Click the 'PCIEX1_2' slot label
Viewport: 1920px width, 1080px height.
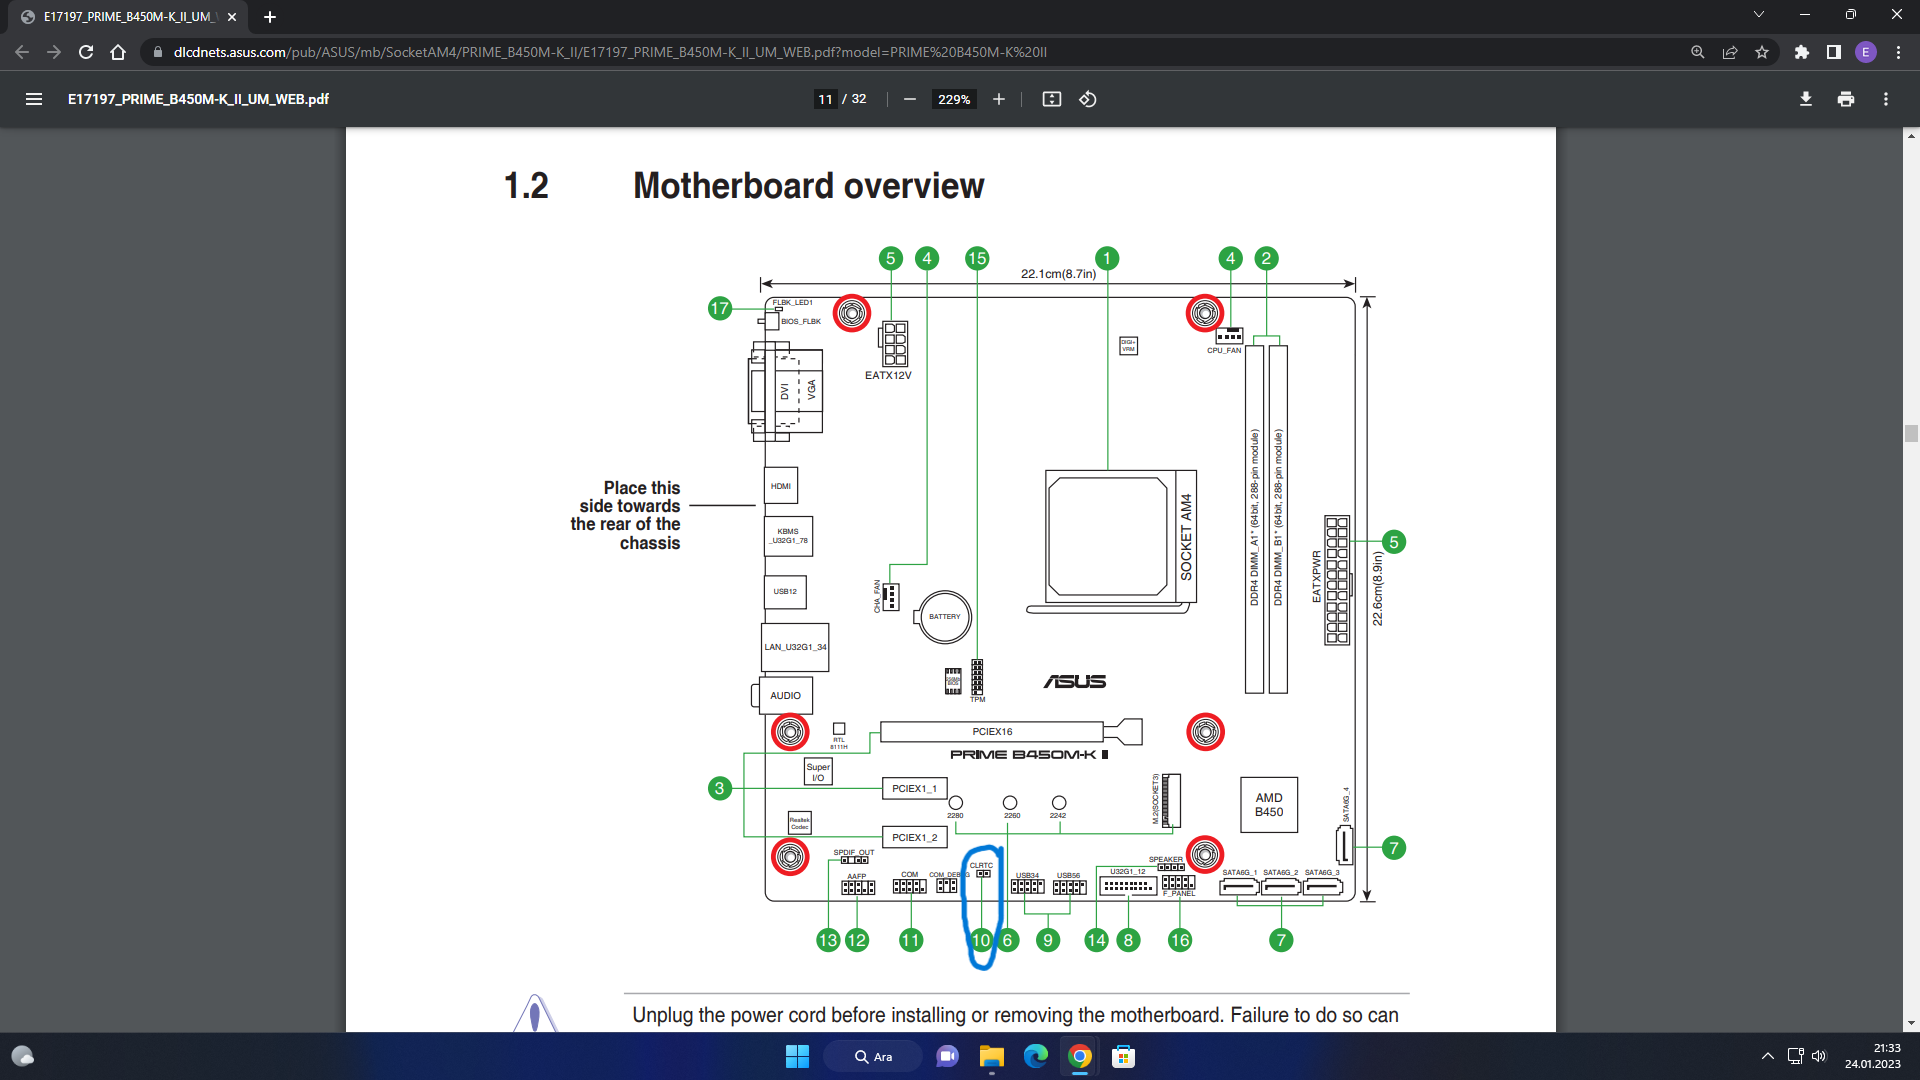click(914, 838)
